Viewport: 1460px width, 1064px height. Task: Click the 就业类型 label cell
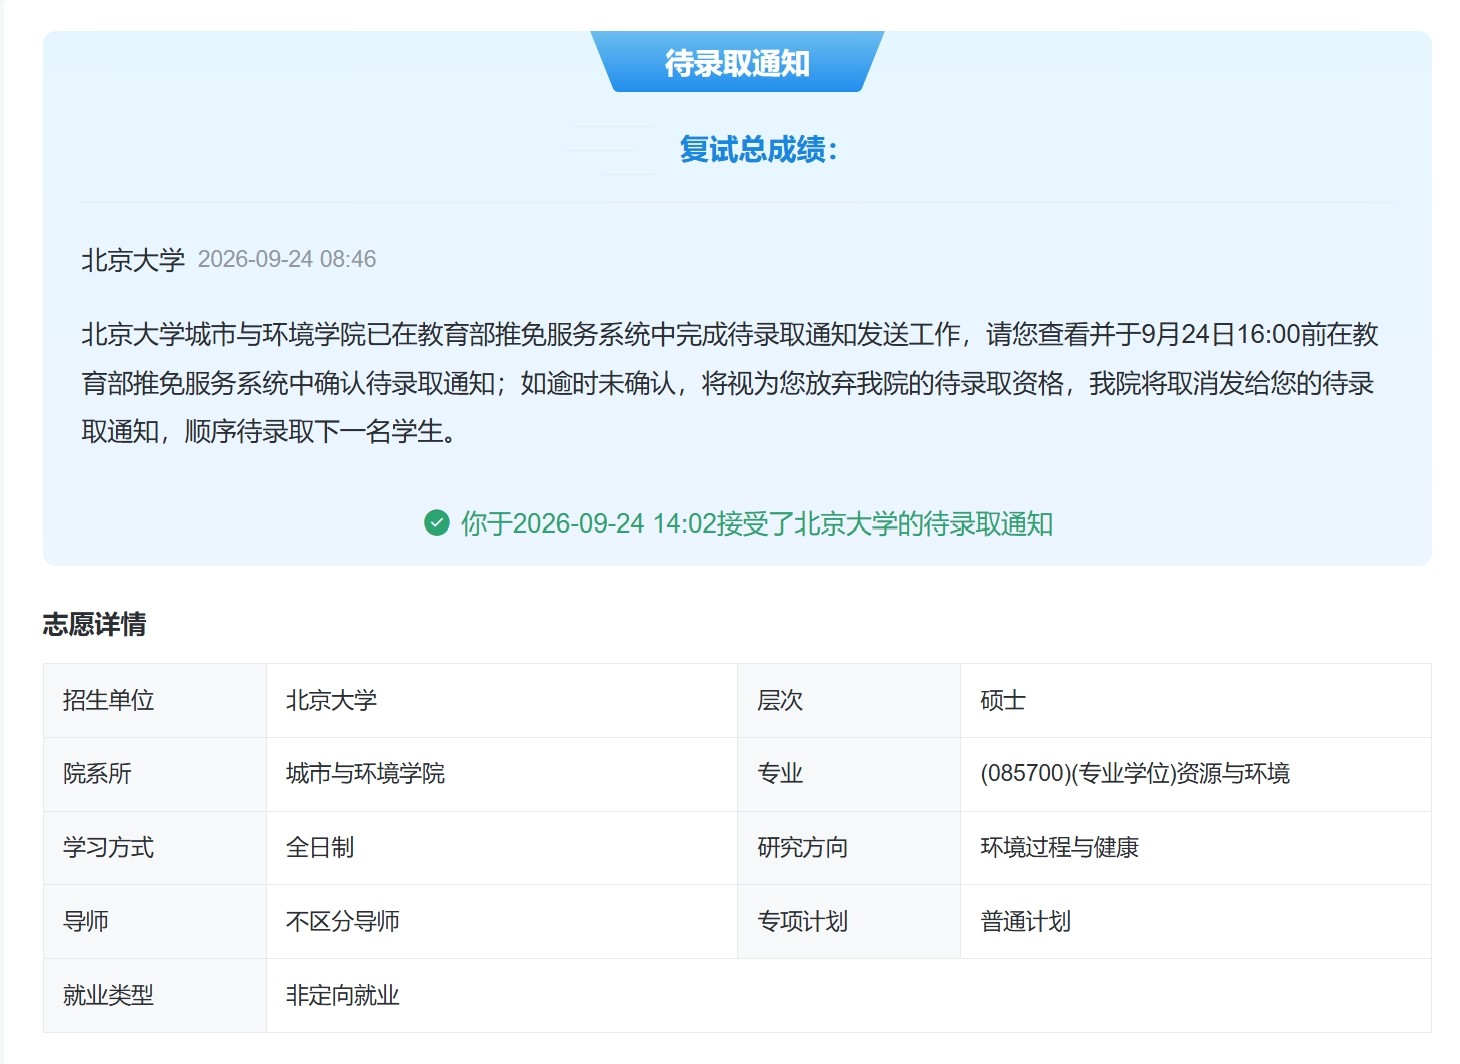pyautogui.click(x=155, y=996)
